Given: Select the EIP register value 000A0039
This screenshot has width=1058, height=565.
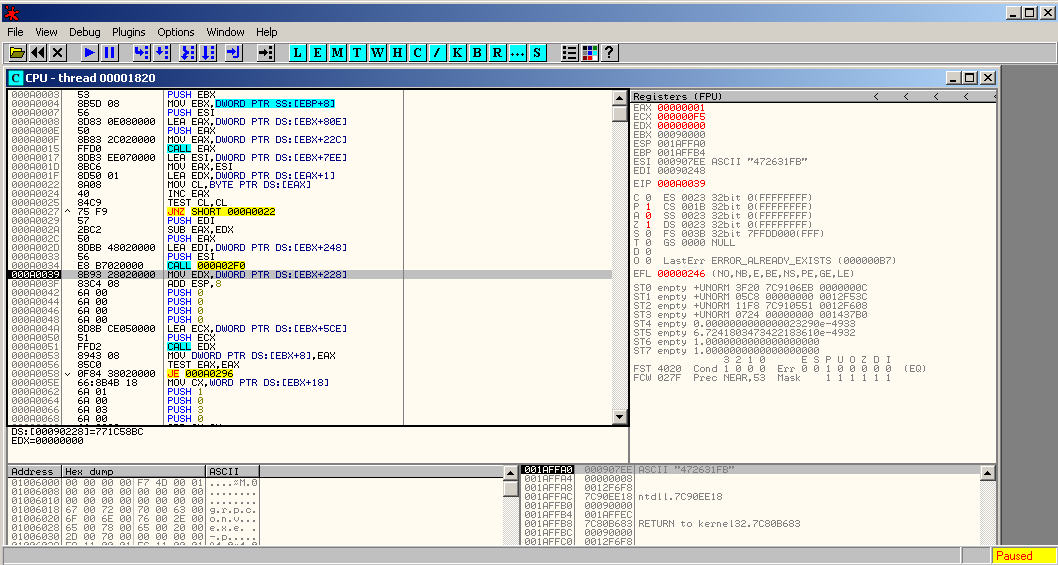Looking at the screenshot, I should point(681,183).
